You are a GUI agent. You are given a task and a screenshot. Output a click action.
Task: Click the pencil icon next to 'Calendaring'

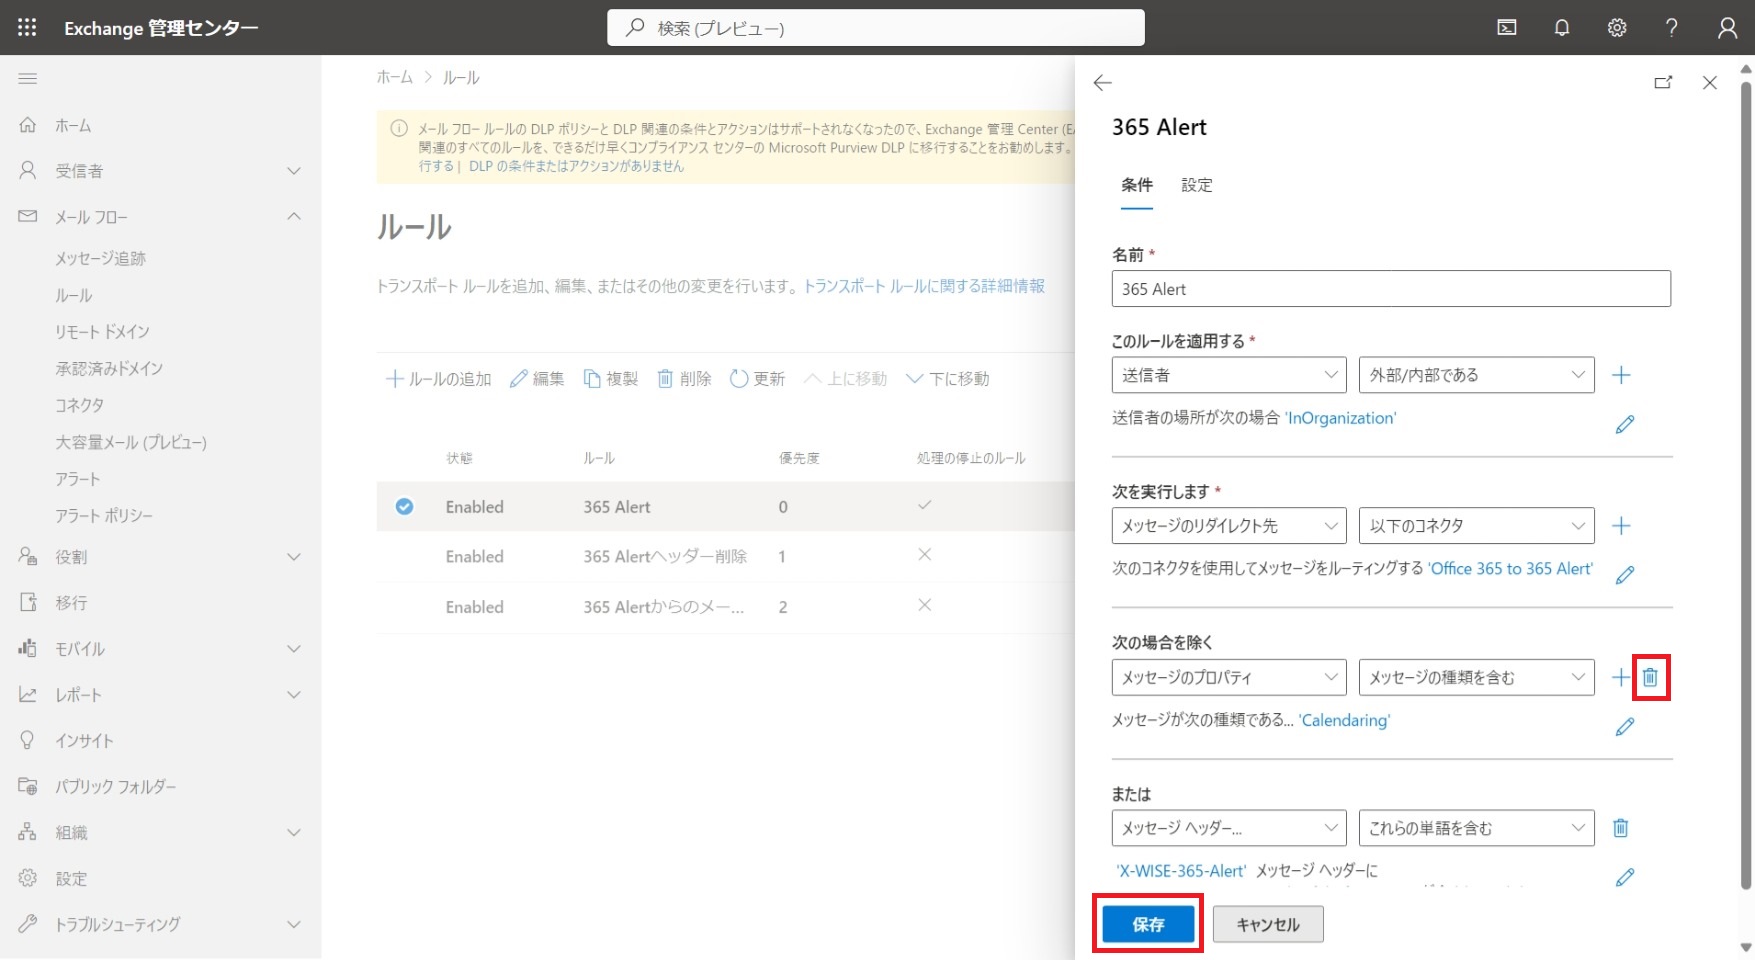coord(1625,727)
